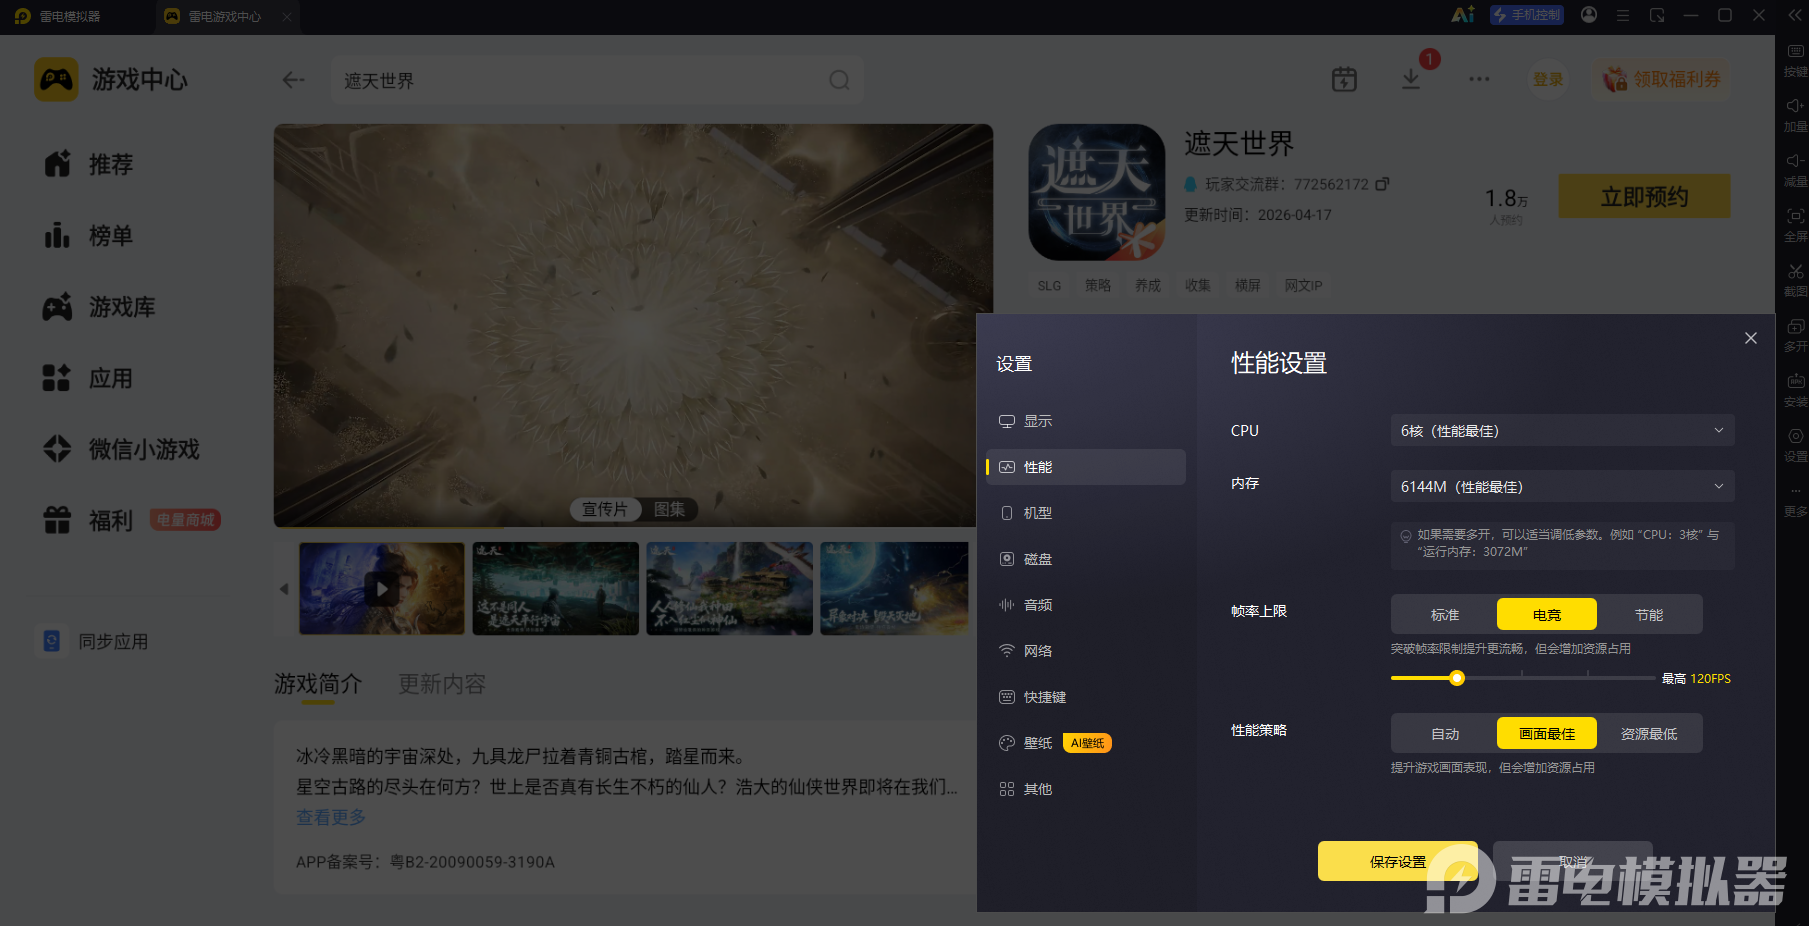
Task: Select the 性能 settings category
Action: click(x=1086, y=467)
